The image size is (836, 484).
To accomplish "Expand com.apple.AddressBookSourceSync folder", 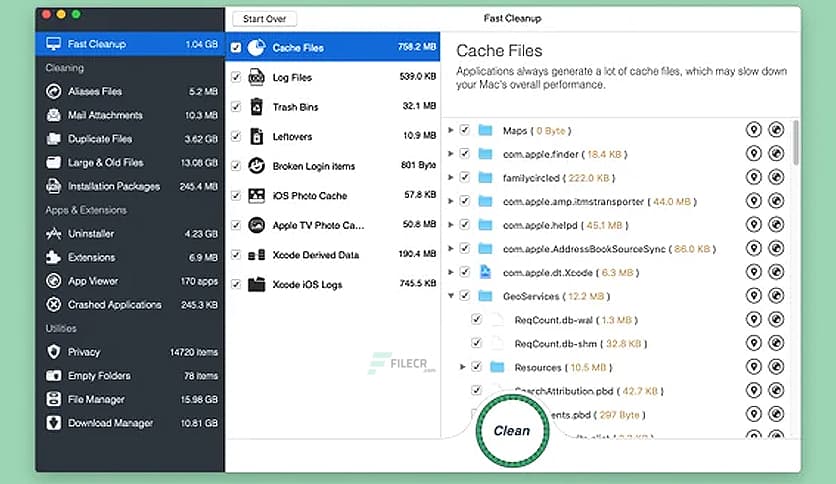I will tap(451, 248).
